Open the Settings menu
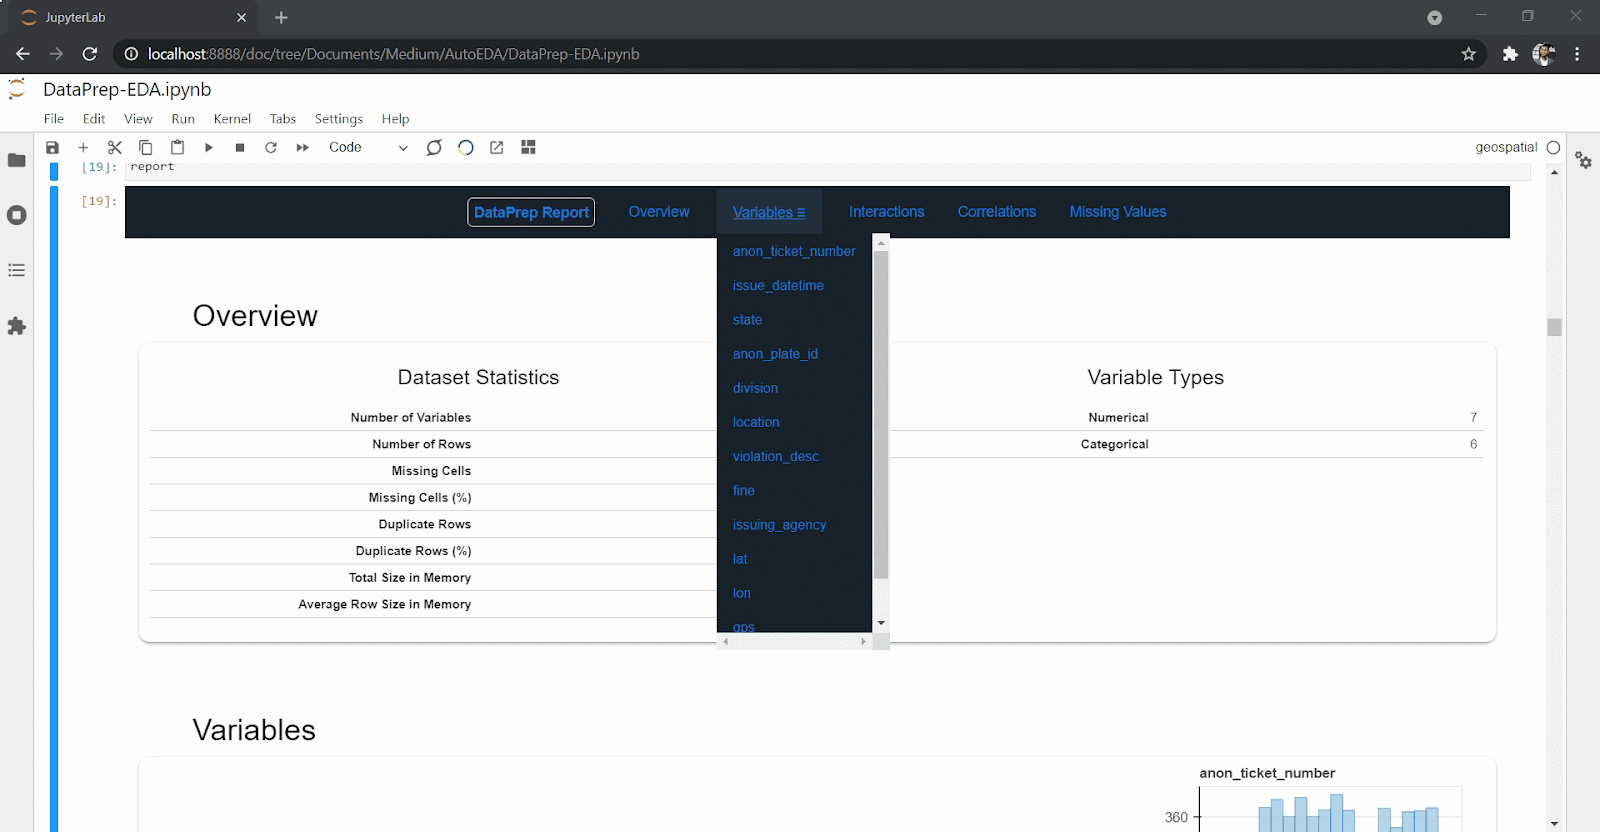 point(339,118)
